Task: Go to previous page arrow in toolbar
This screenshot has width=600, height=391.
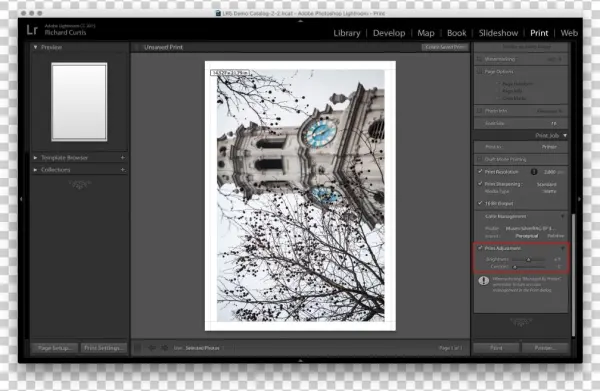Action: click(152, 348)
